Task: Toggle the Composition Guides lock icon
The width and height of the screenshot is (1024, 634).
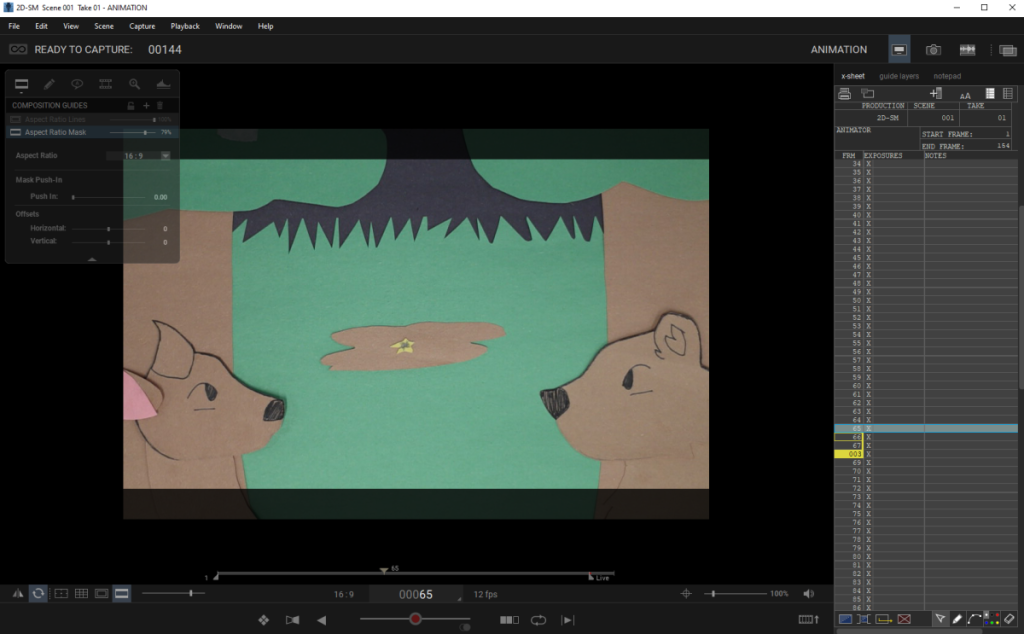Action: (131, 105)
